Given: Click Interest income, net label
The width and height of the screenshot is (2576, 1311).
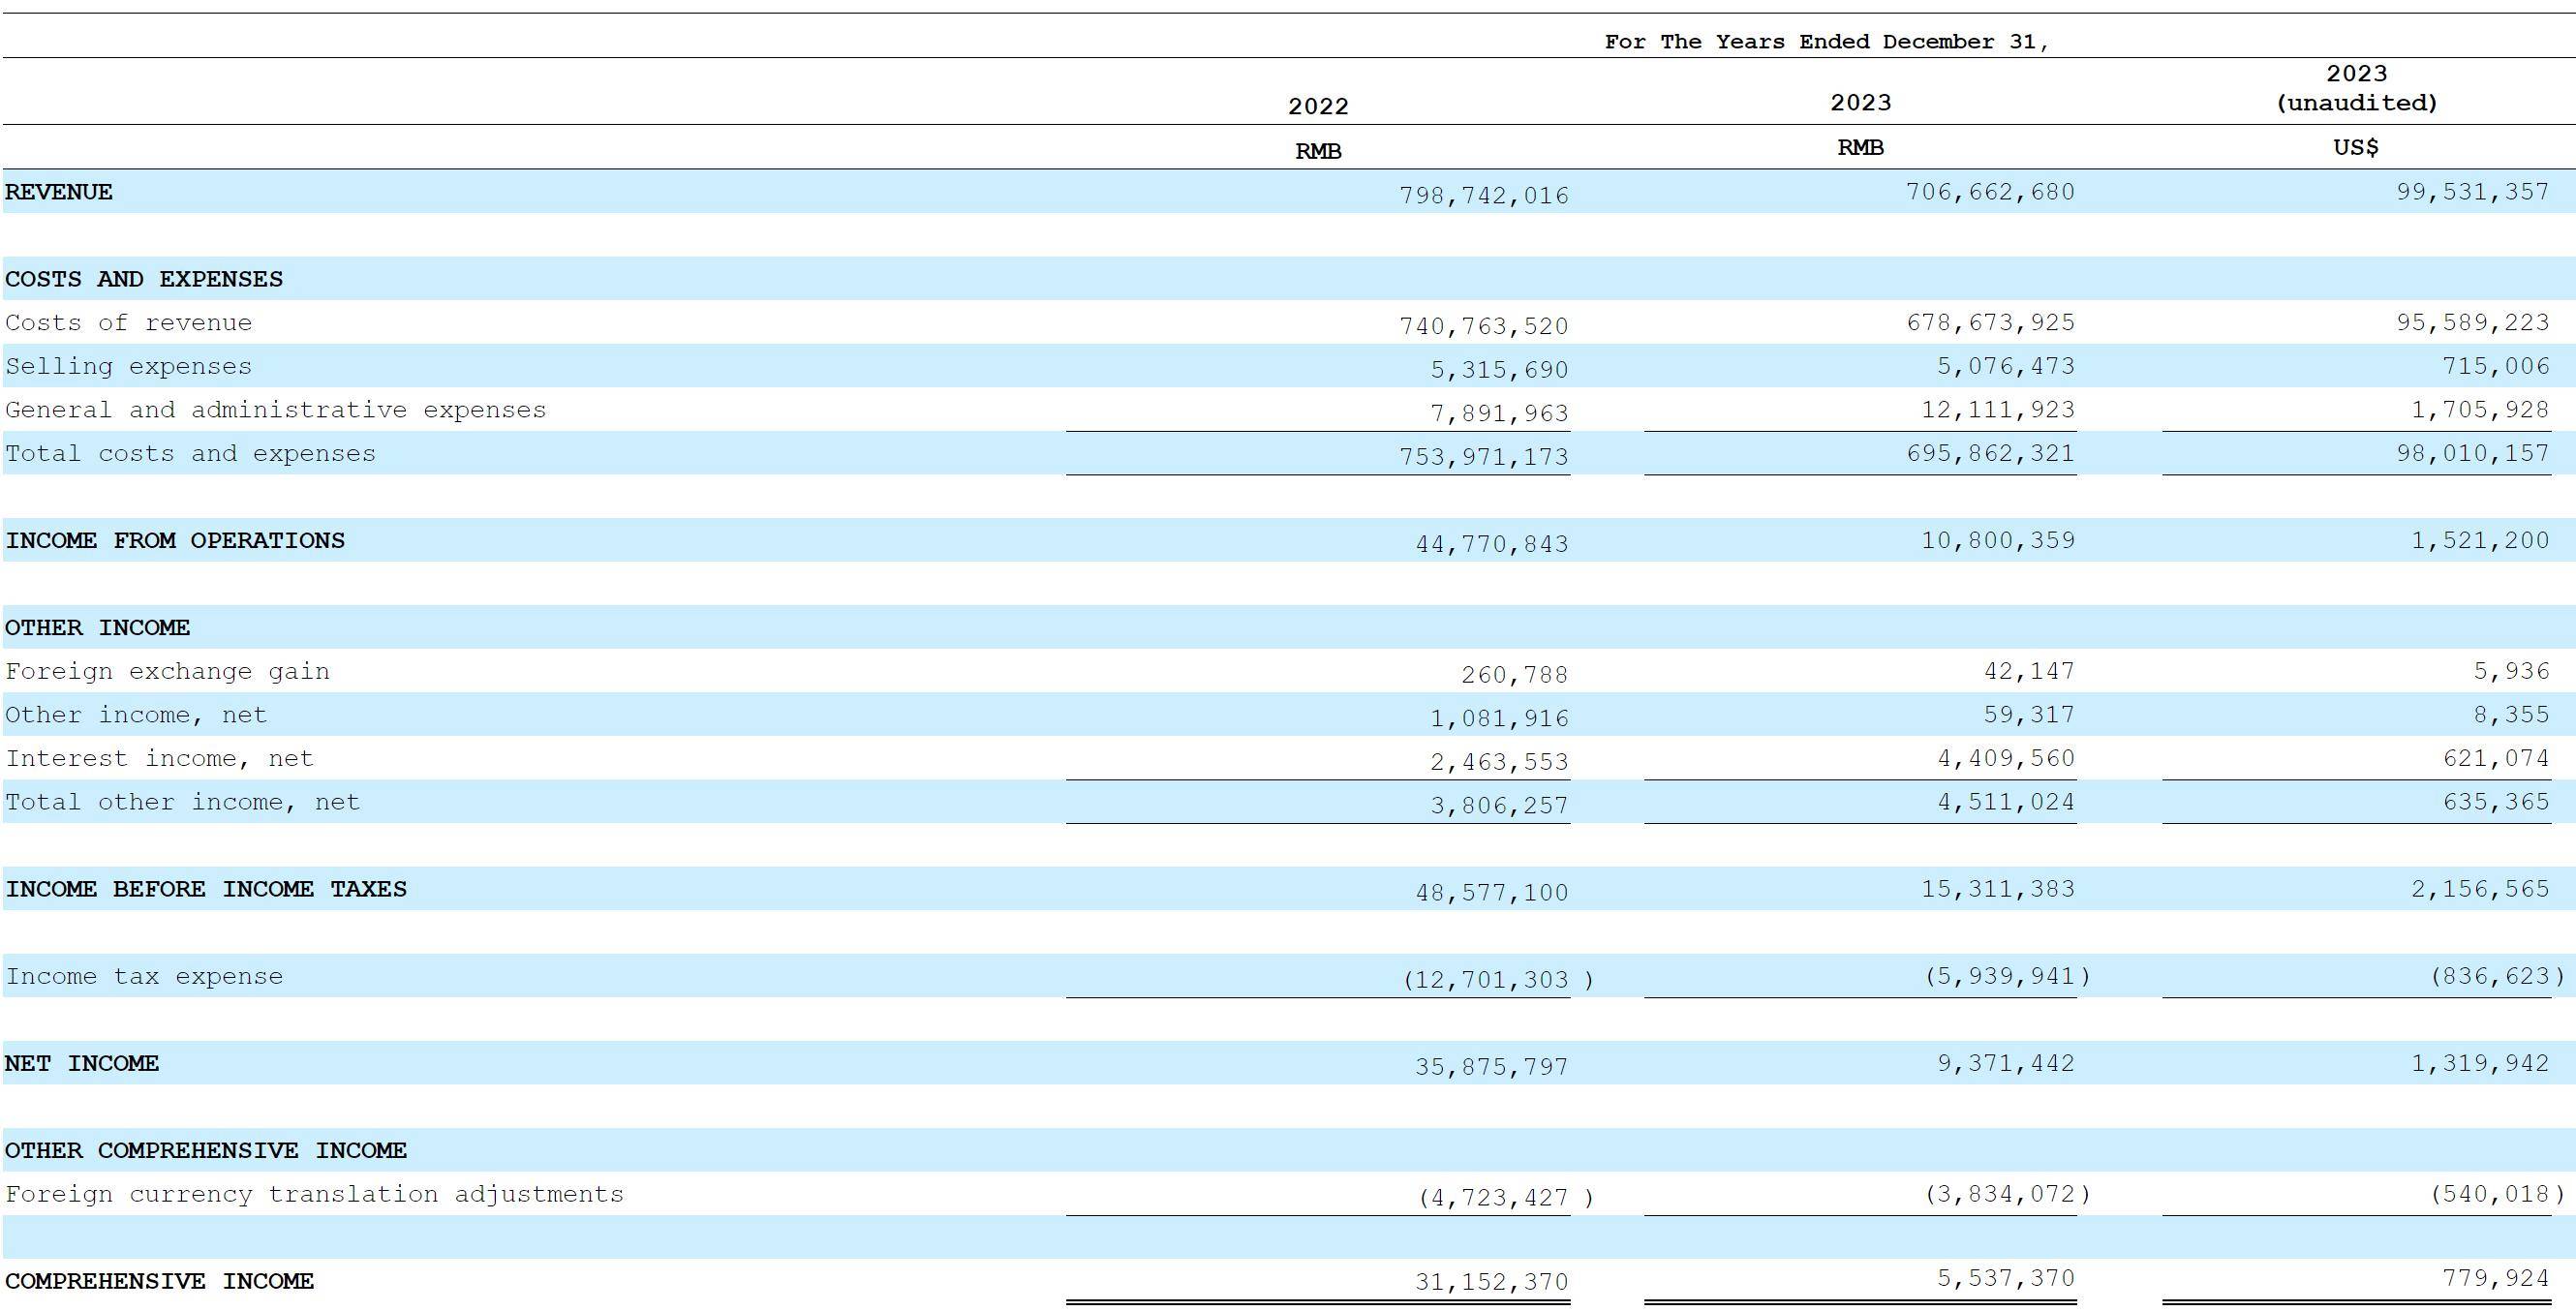Looking at the screenshot, I should pos(160,759).
